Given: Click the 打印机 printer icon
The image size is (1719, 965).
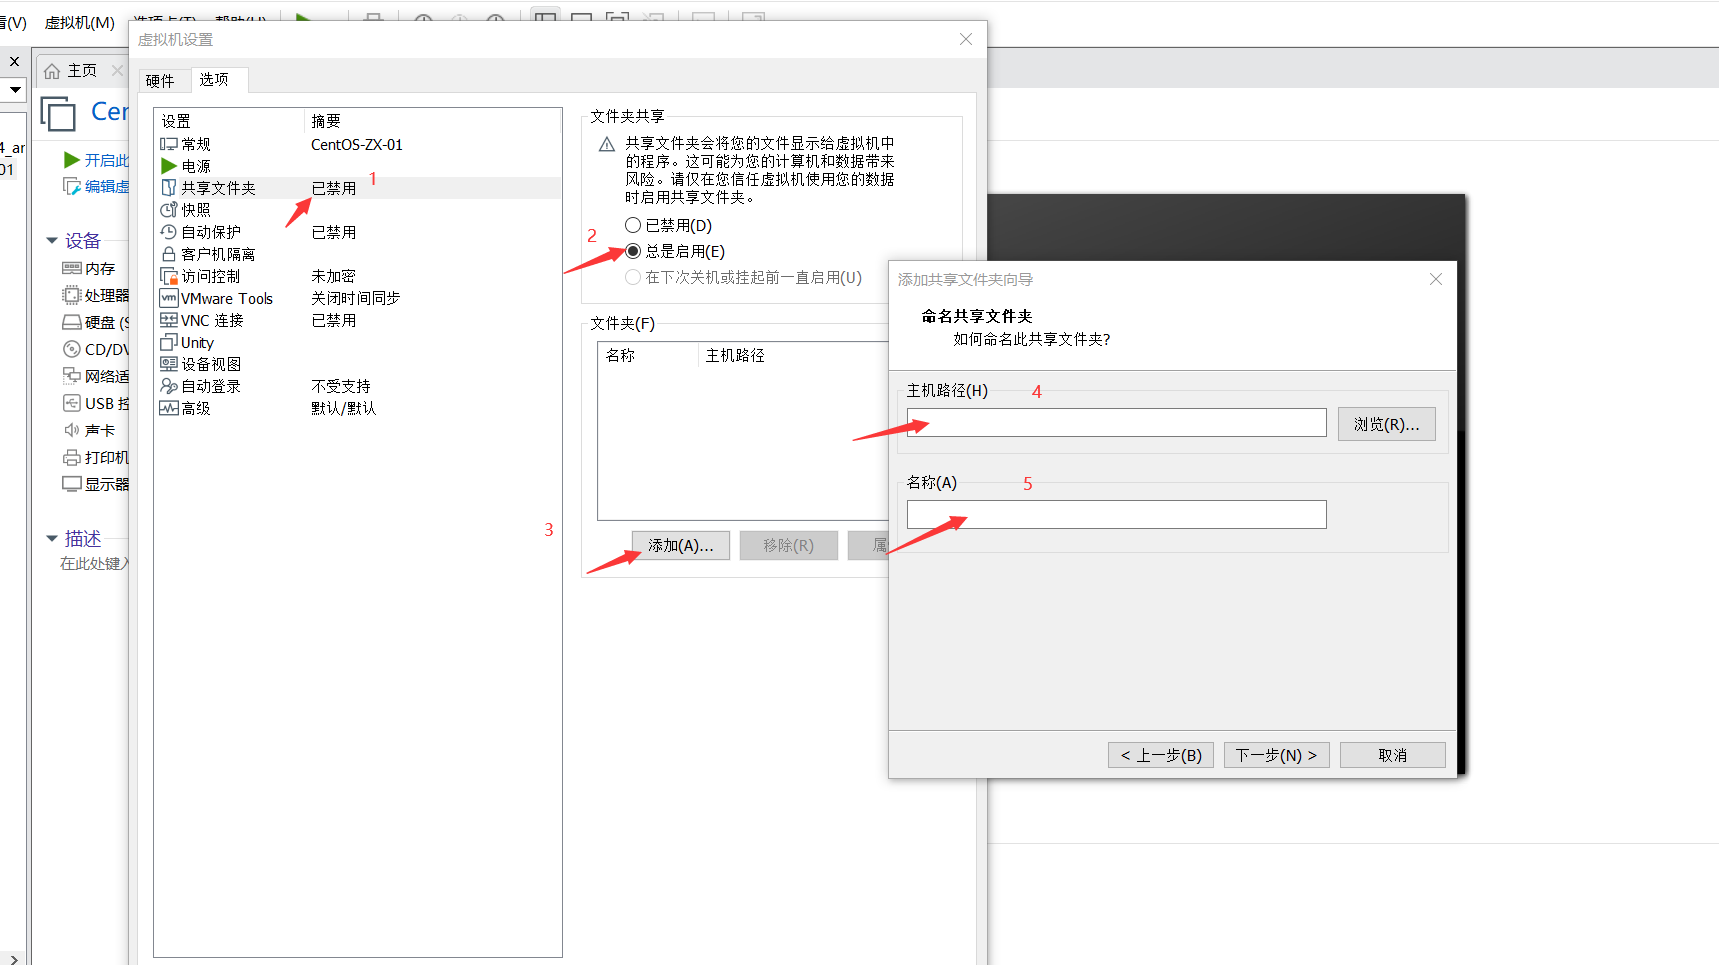Looking at the screenshot, I should click(x=72, y=457).
